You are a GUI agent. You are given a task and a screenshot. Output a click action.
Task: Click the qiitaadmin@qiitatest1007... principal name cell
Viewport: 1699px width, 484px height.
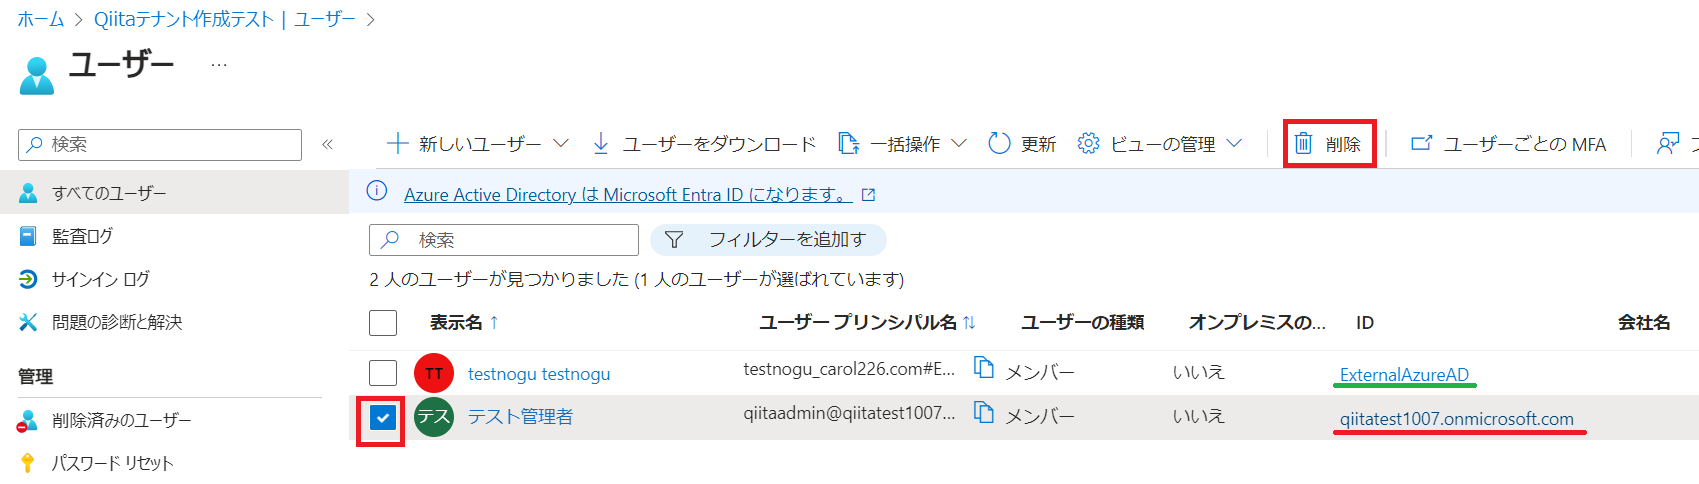[x=849, y=413]
